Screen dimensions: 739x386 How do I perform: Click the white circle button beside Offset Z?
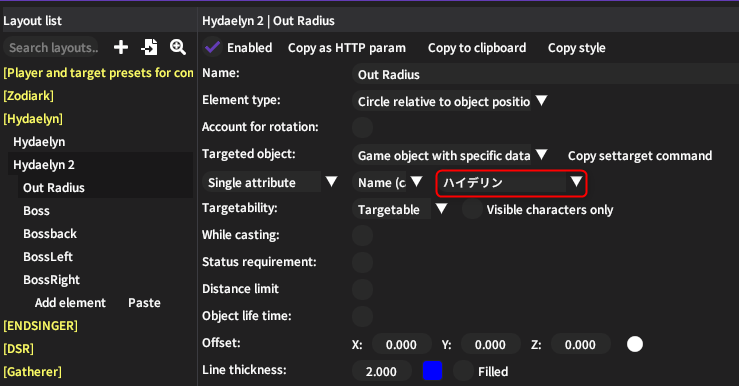click(x=635, y=344)
